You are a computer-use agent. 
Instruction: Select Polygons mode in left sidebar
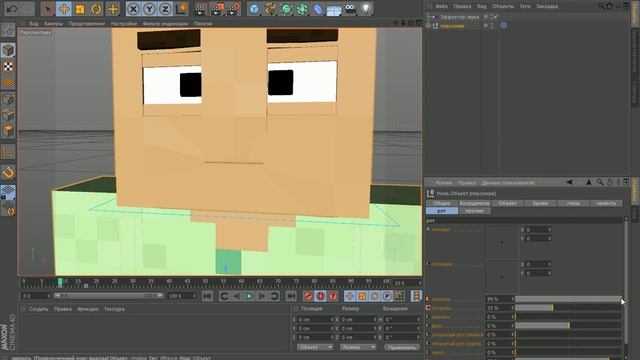coord(8,131)
